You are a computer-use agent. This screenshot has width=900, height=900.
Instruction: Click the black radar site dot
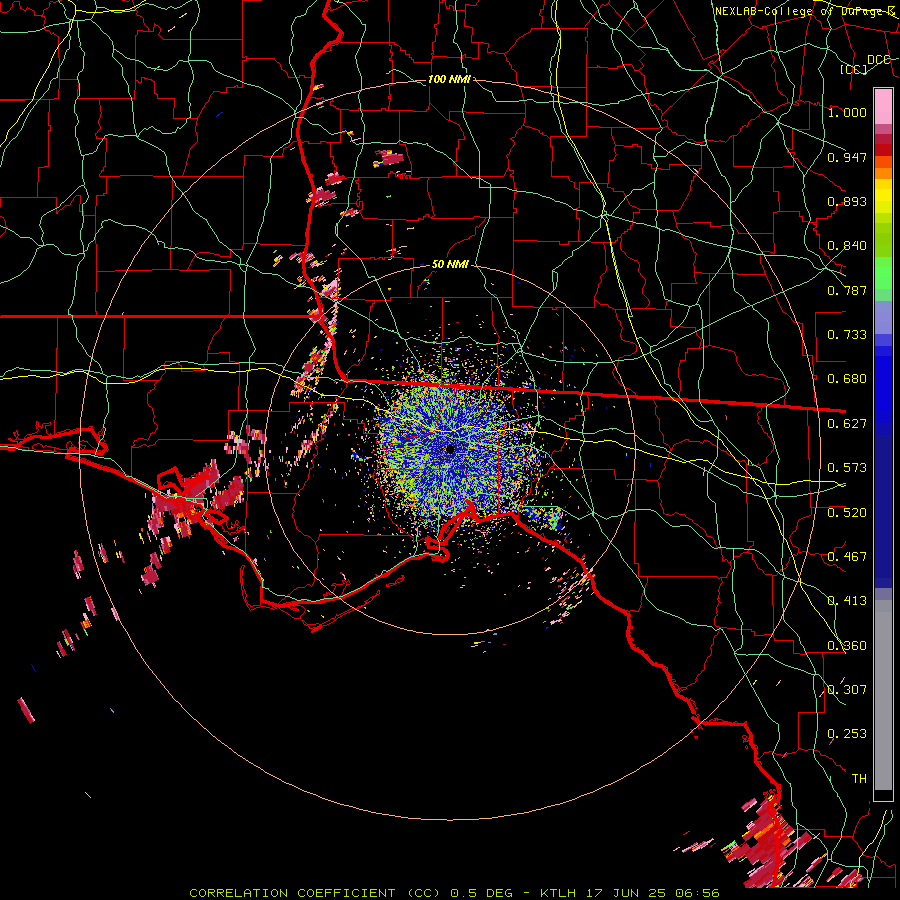click(451, 449)
